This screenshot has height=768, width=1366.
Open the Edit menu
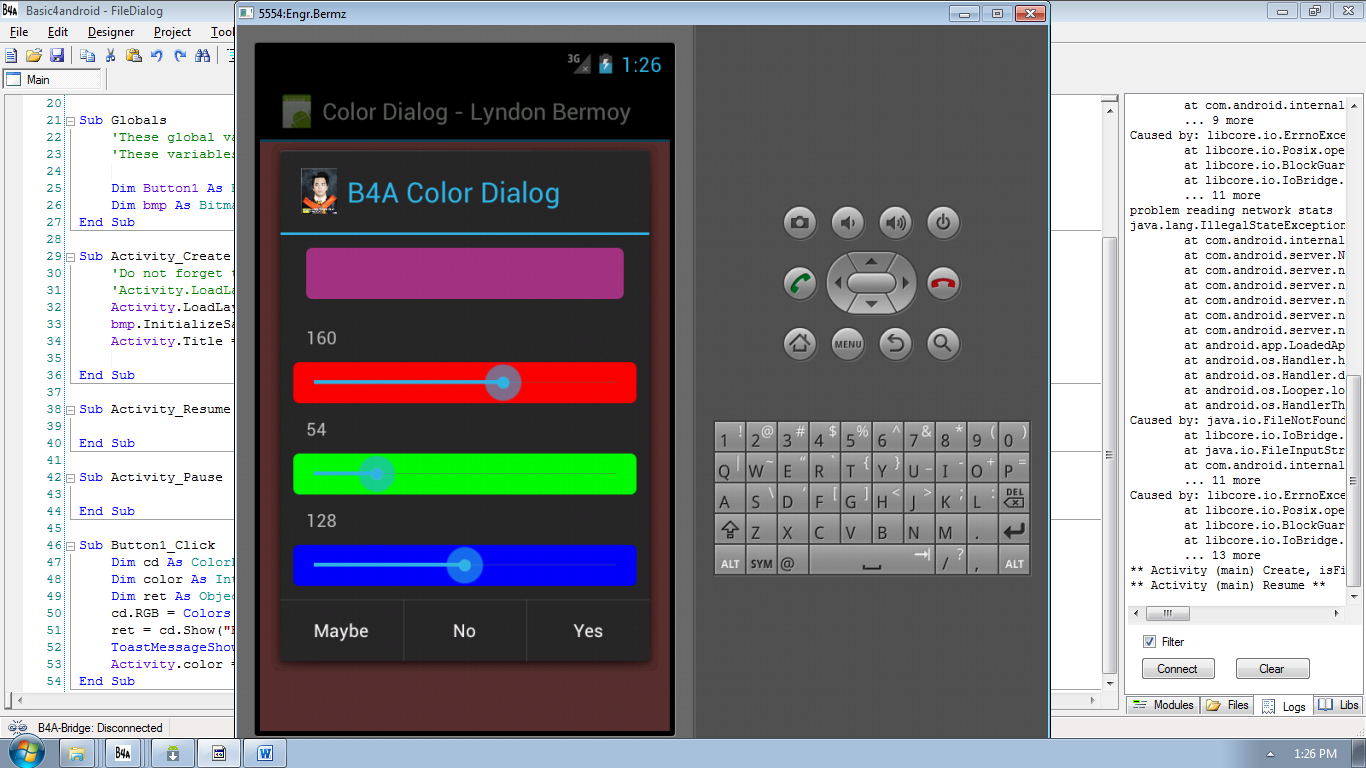(58, 32)
